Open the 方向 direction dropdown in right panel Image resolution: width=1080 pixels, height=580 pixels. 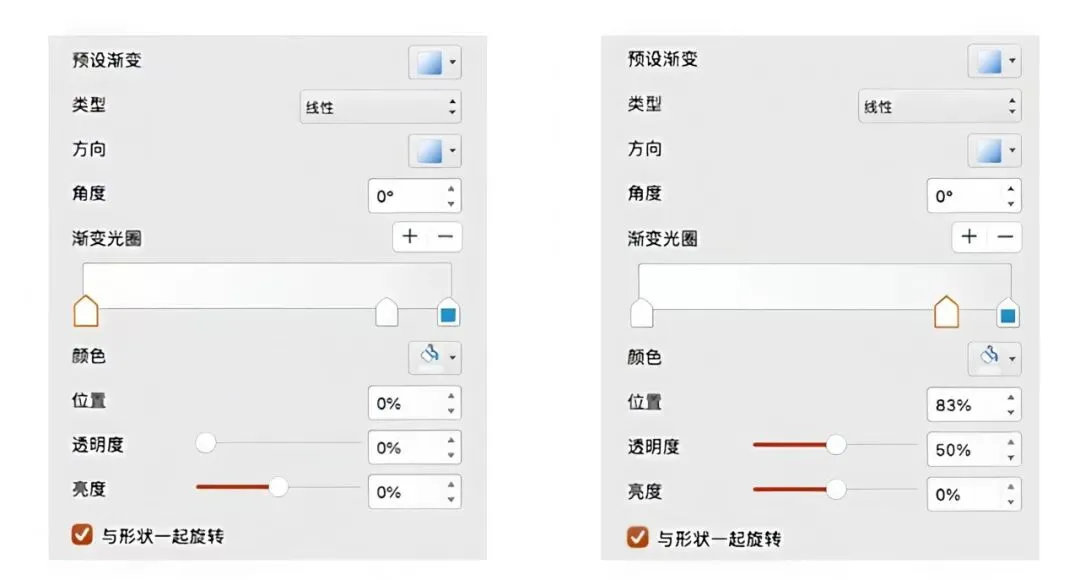coord(993,151)
